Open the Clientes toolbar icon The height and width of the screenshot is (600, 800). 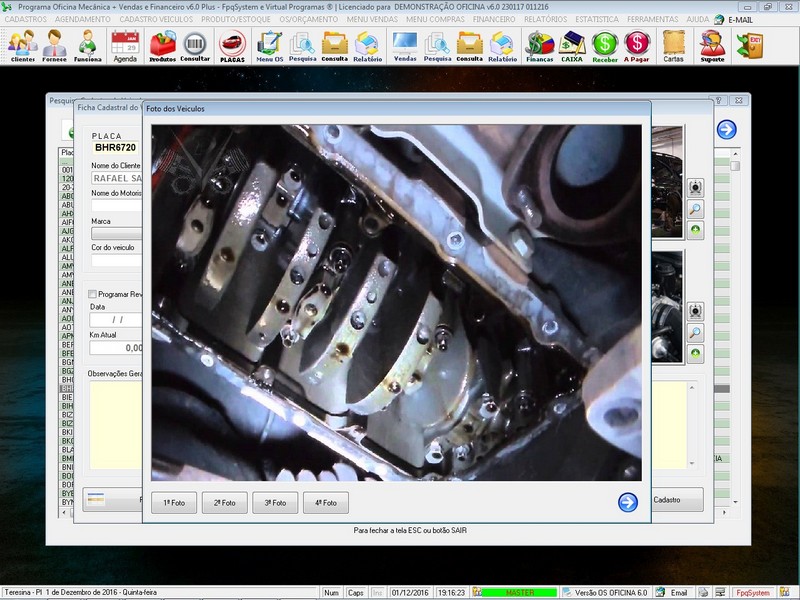pos(22,45)
